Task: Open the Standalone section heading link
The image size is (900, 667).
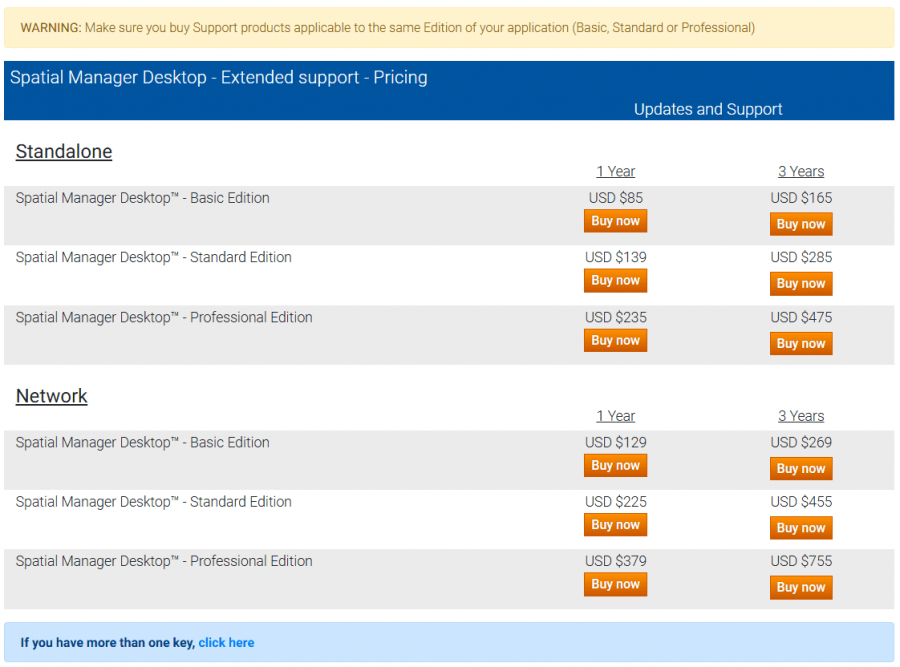Action: click(64, 151)
